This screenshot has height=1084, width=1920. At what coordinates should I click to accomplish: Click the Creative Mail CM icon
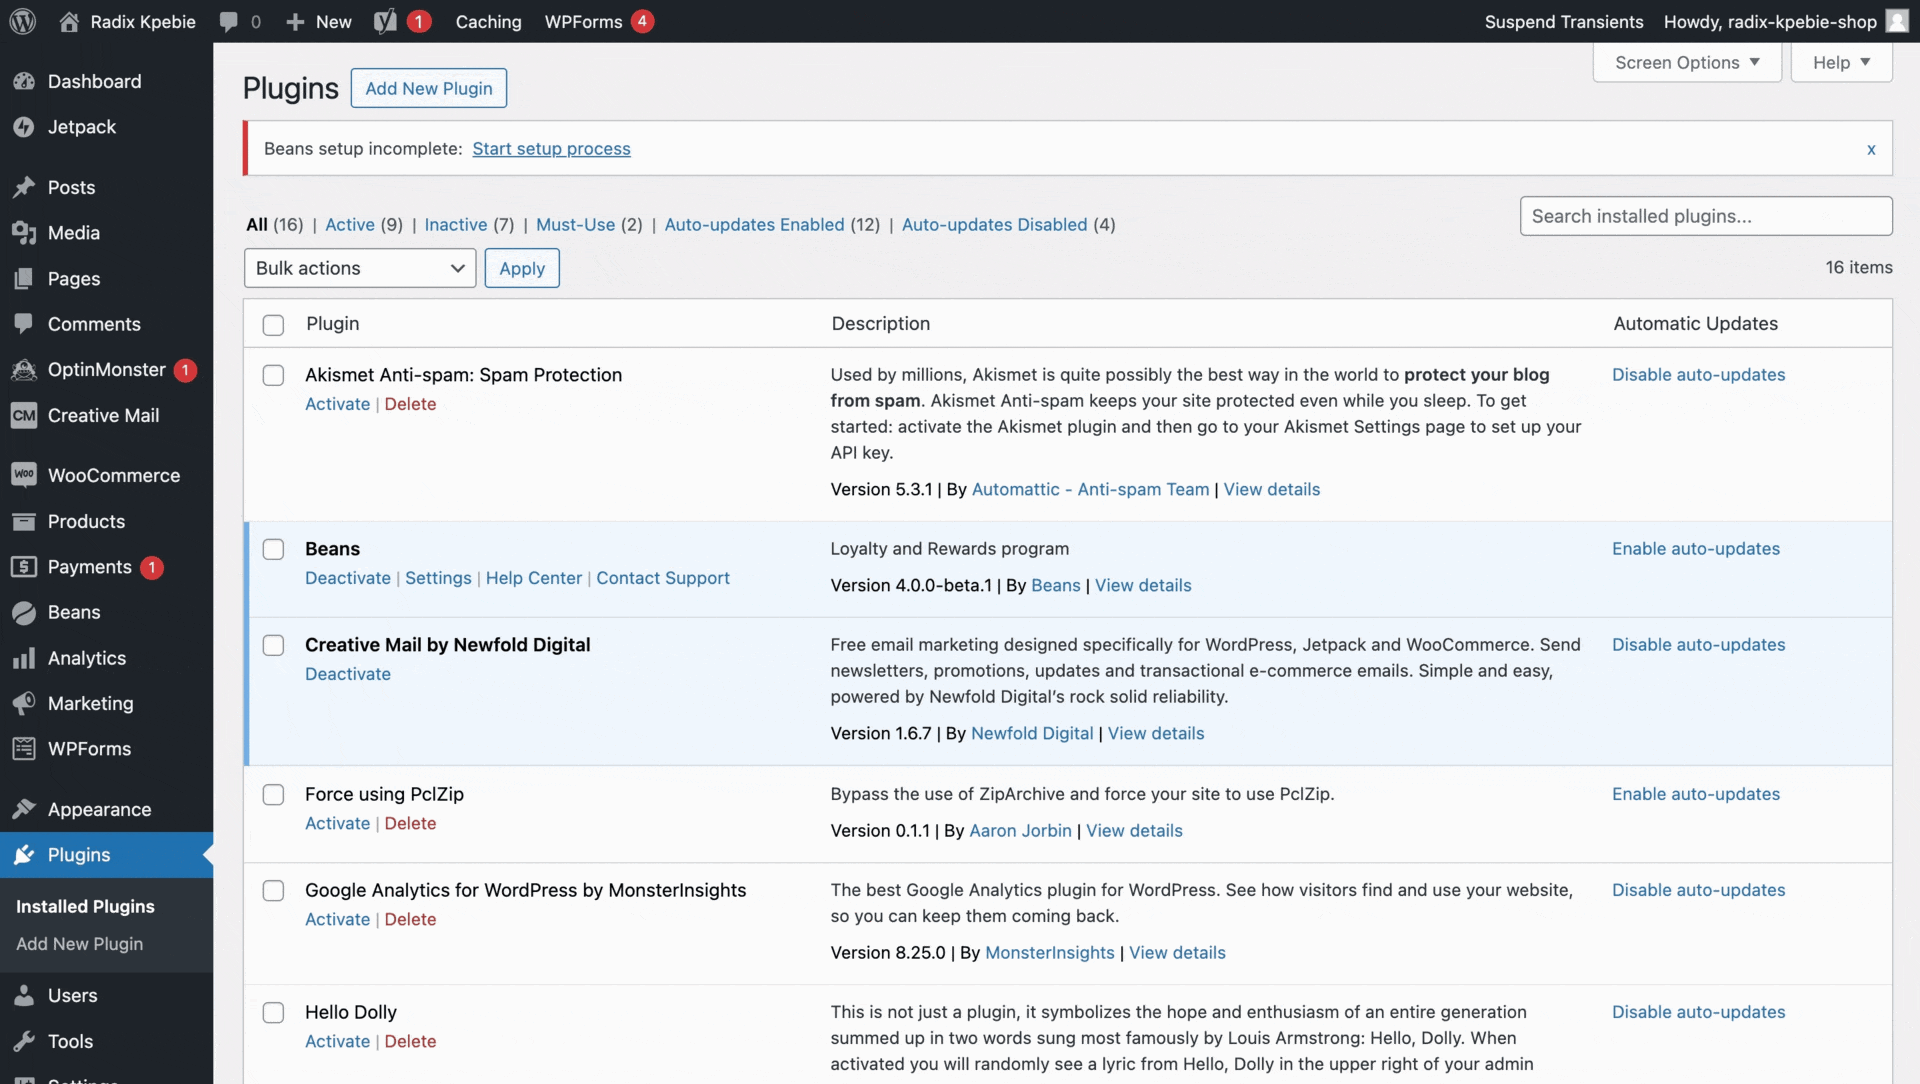[x=24, y=415]
